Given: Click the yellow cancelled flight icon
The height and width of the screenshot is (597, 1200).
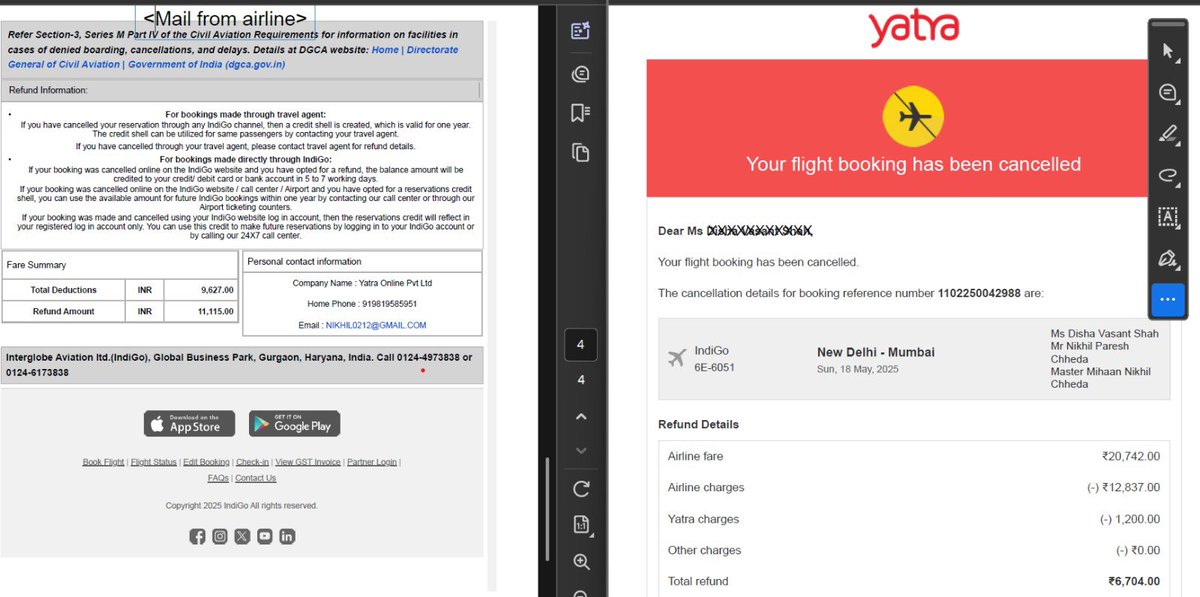Looking at the screenshot, I should click(913, 117).
